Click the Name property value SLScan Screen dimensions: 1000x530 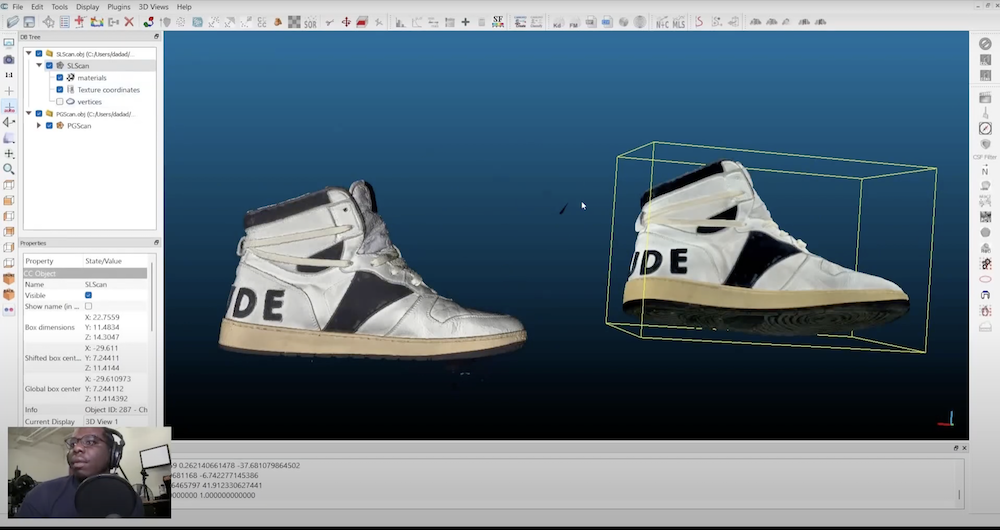point(96,284)
